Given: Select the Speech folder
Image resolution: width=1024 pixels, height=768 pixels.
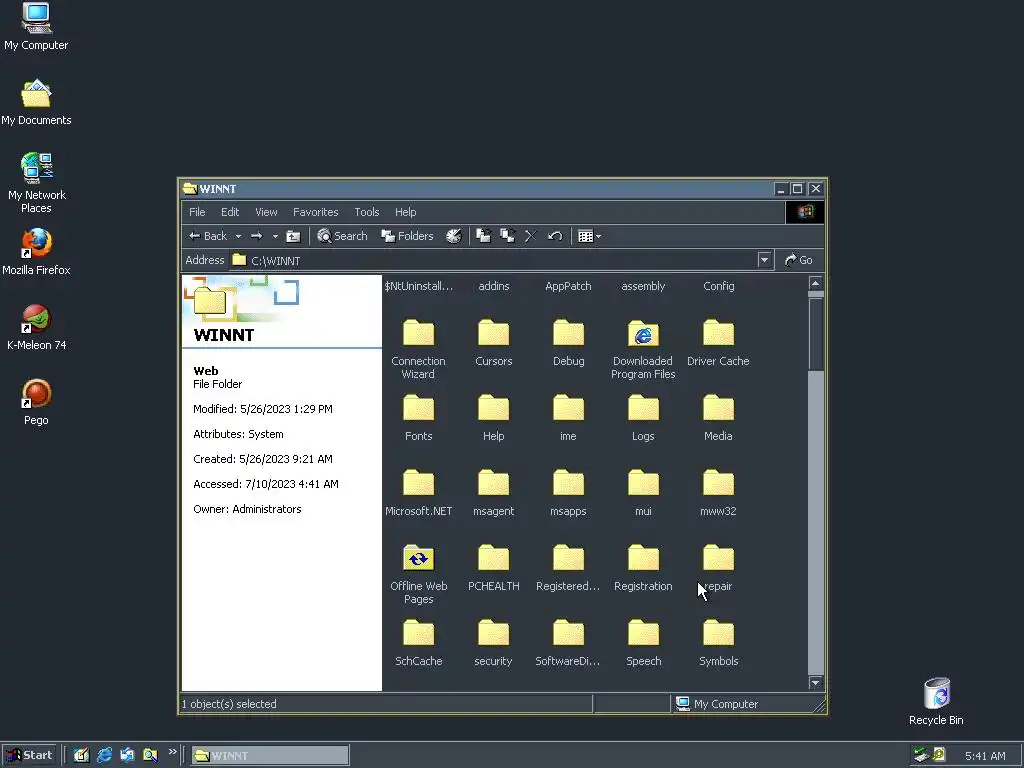Looking at the screenshot, I should tap(643, 643).
